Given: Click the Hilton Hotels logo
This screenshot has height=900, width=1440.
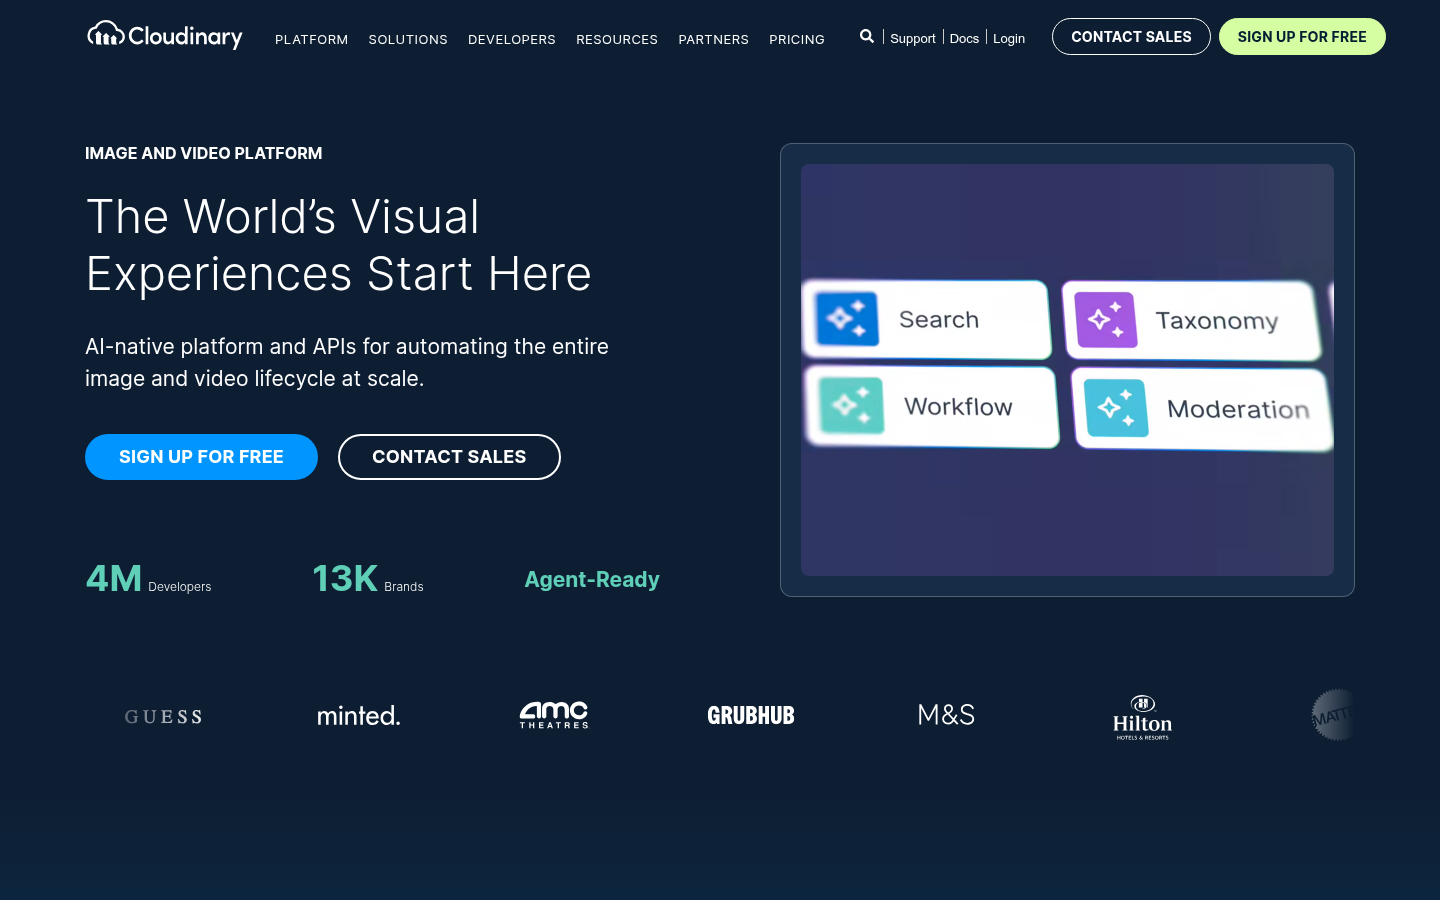Looking at the screenshot, I should click(x=1142, y=717).
